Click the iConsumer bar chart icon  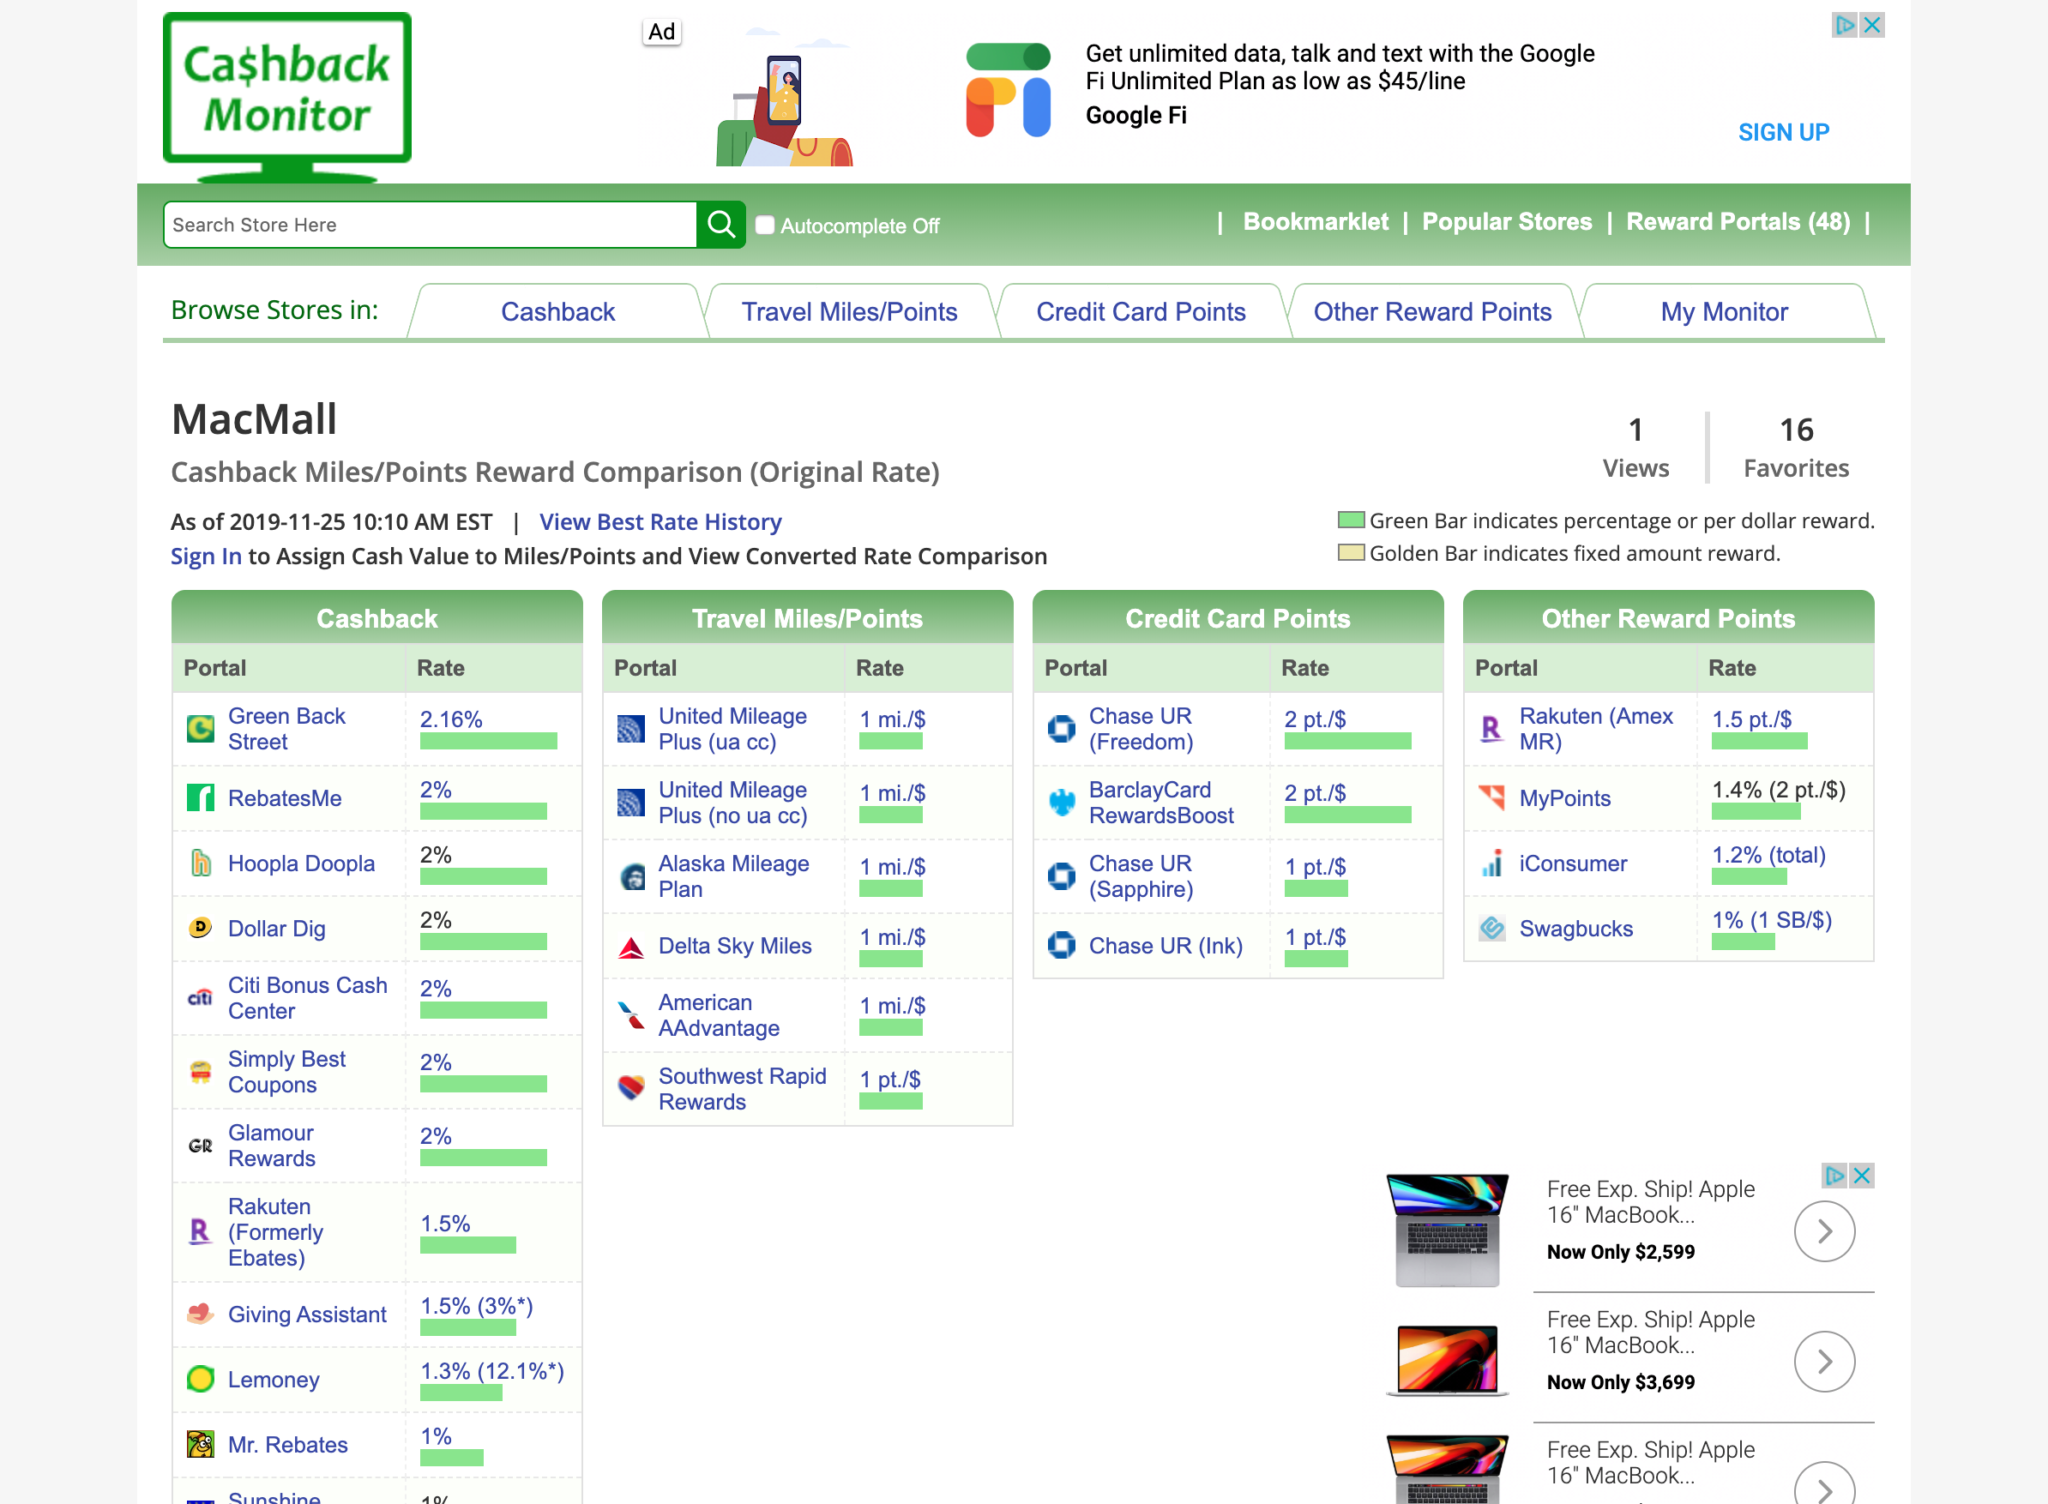tap(1491, 863)
